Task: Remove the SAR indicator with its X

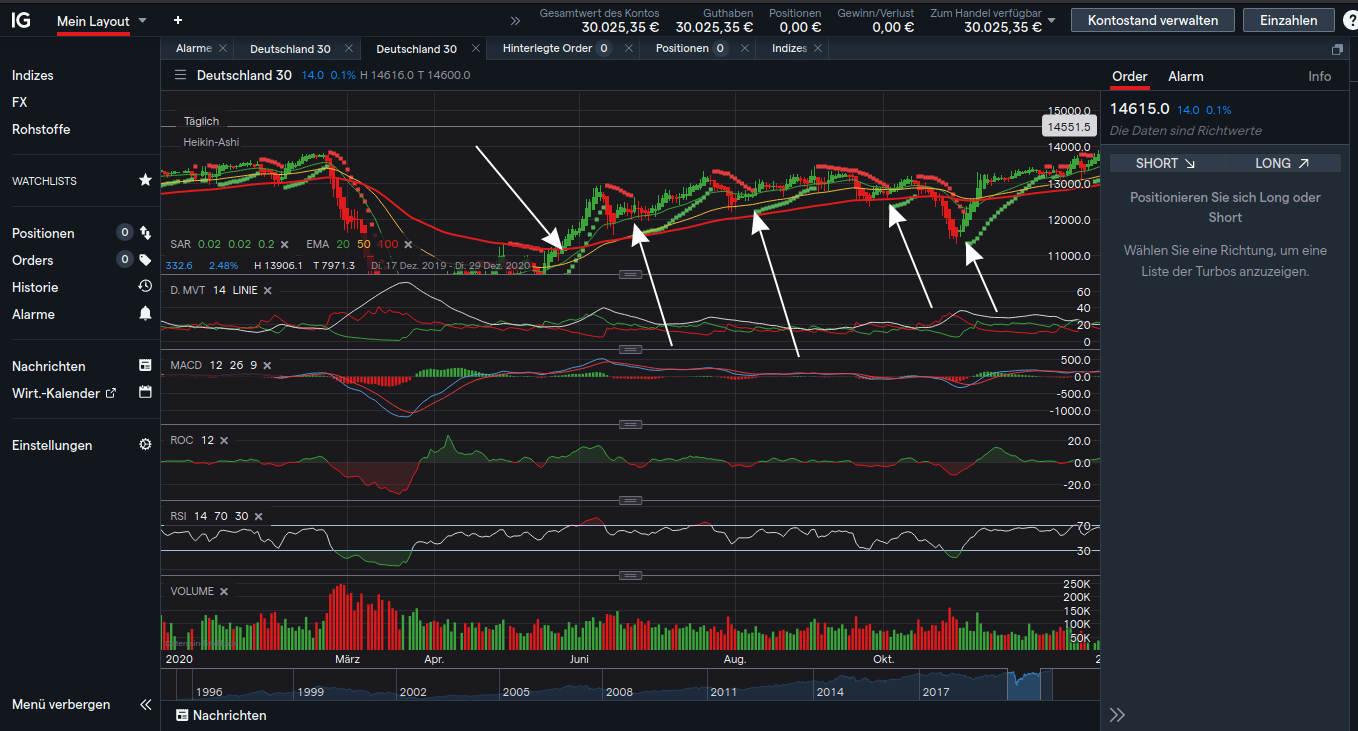Action: pos(284,243)
